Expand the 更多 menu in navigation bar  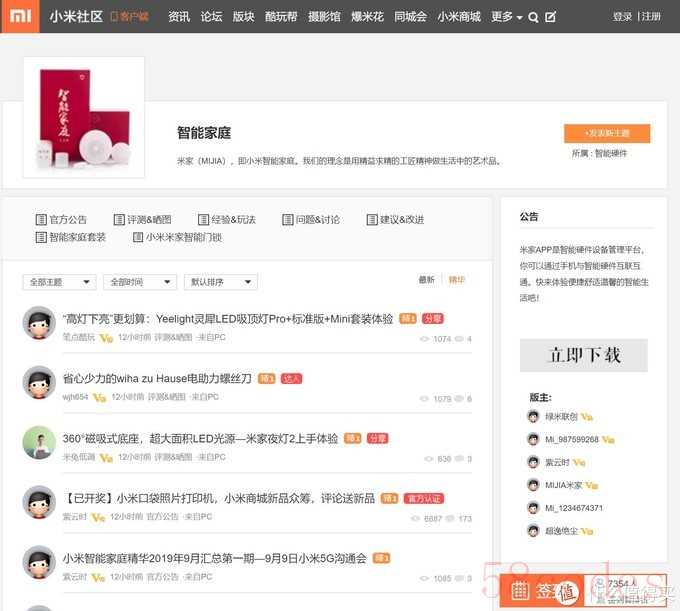(x=506, y=17)
